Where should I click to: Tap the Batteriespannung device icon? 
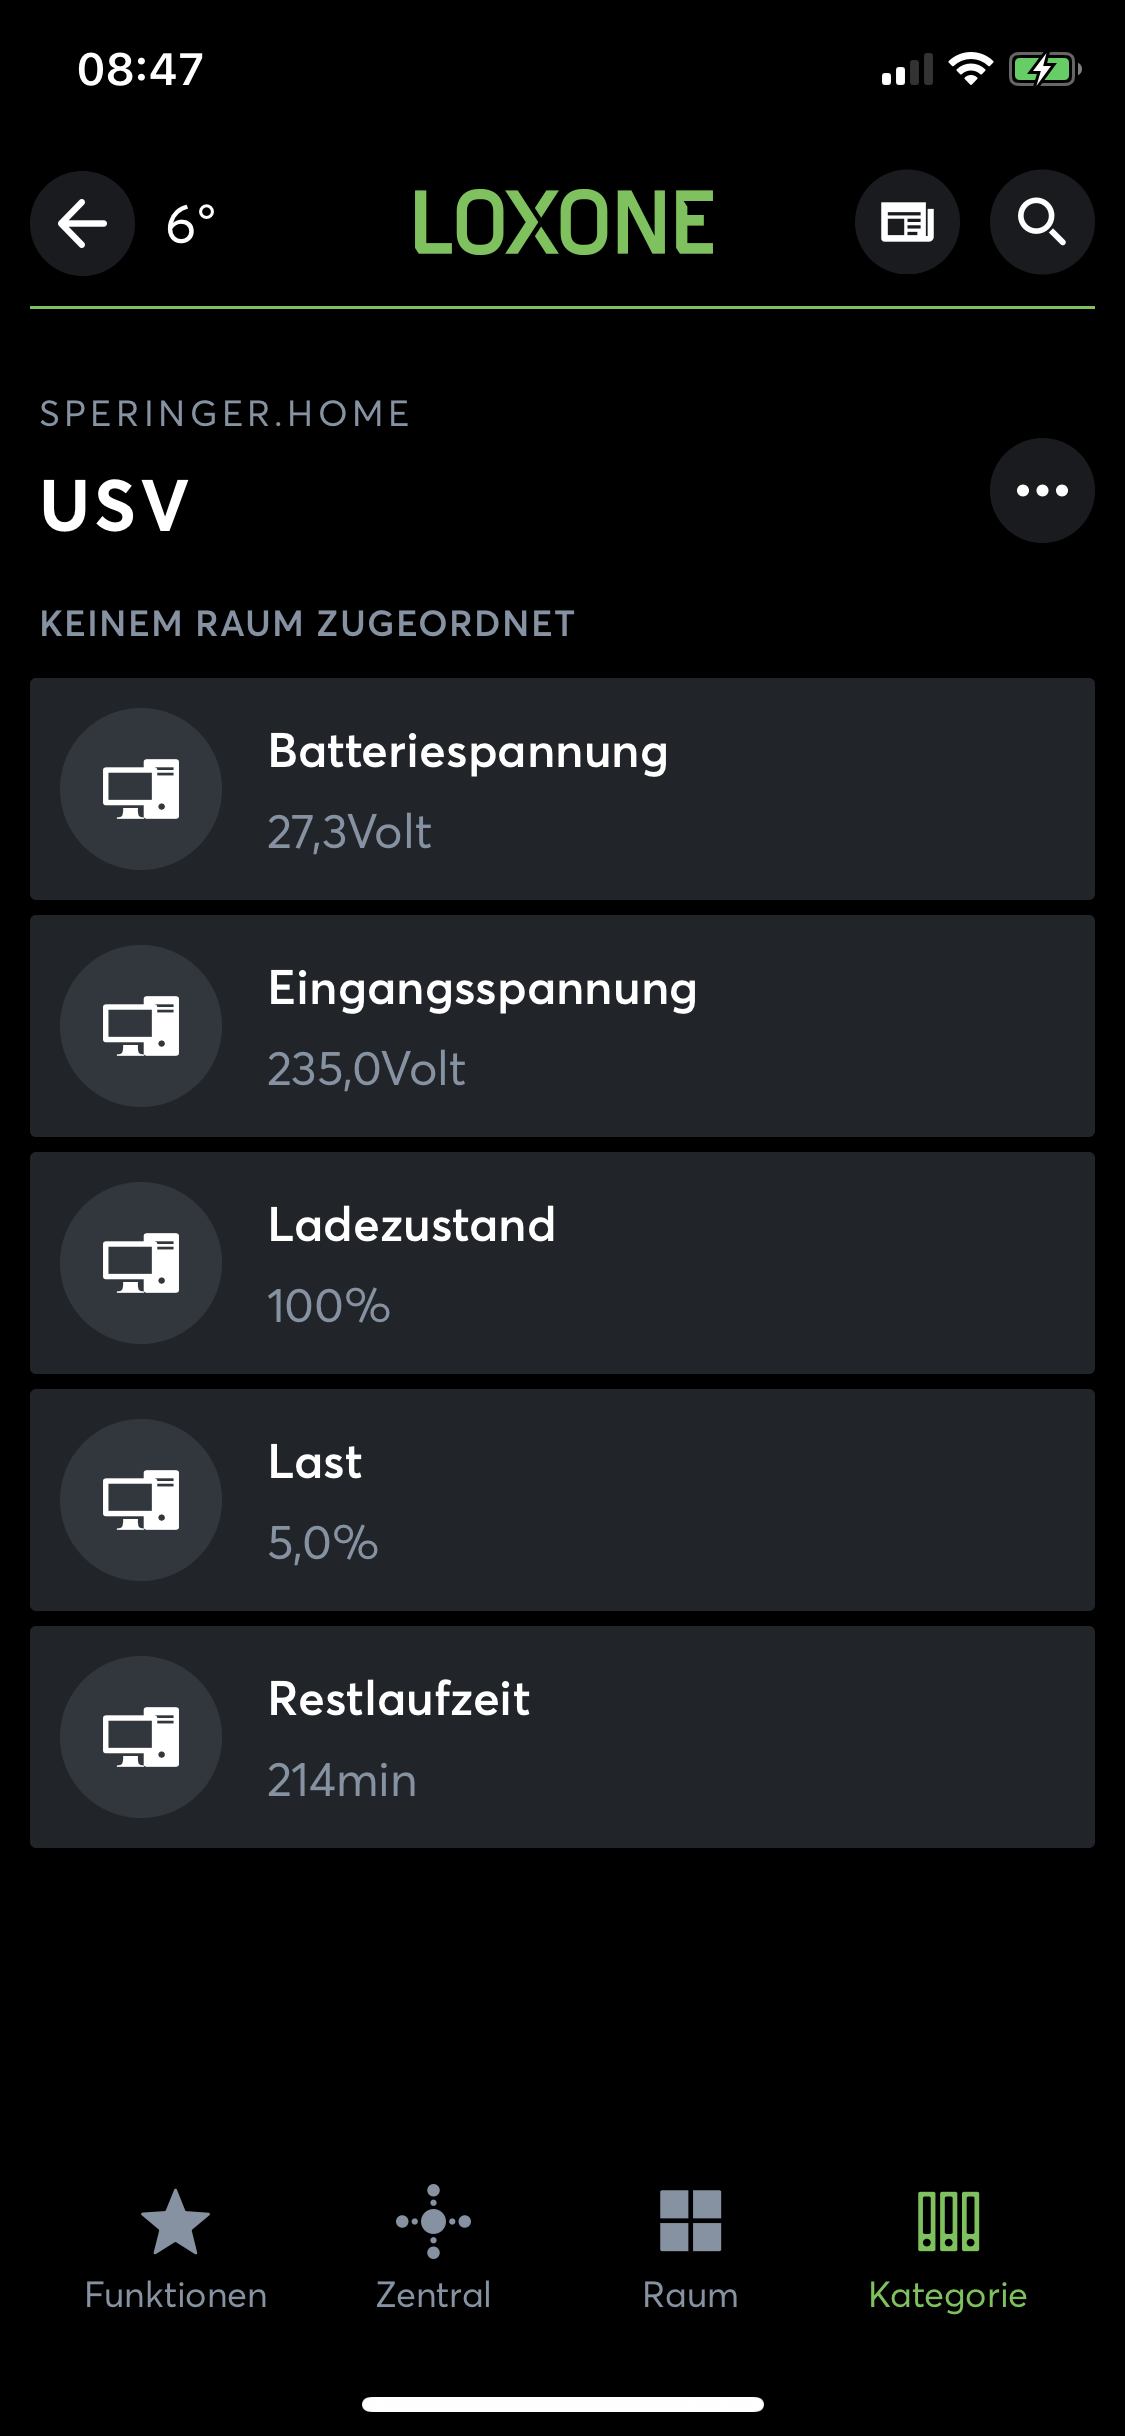pyautogui.click(x=141, y=789)
